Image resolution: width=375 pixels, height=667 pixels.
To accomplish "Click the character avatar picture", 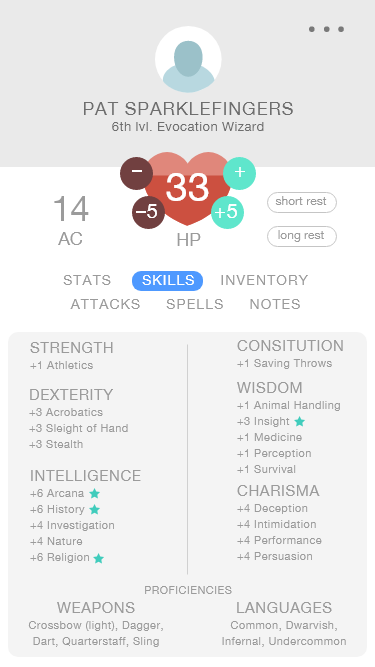I will [x=188, y=59].
